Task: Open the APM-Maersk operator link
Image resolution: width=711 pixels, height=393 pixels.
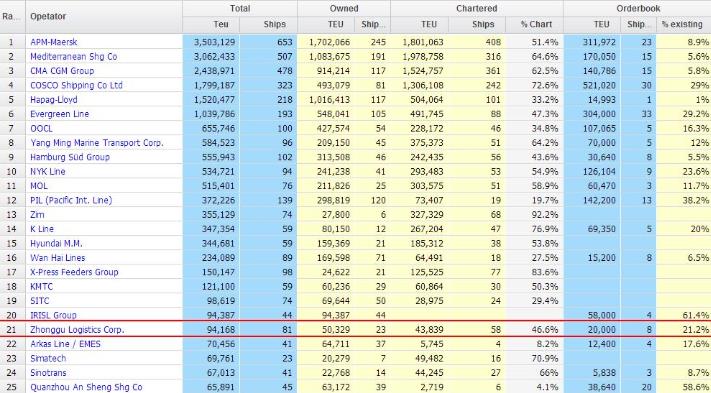Action: (54, 42)
